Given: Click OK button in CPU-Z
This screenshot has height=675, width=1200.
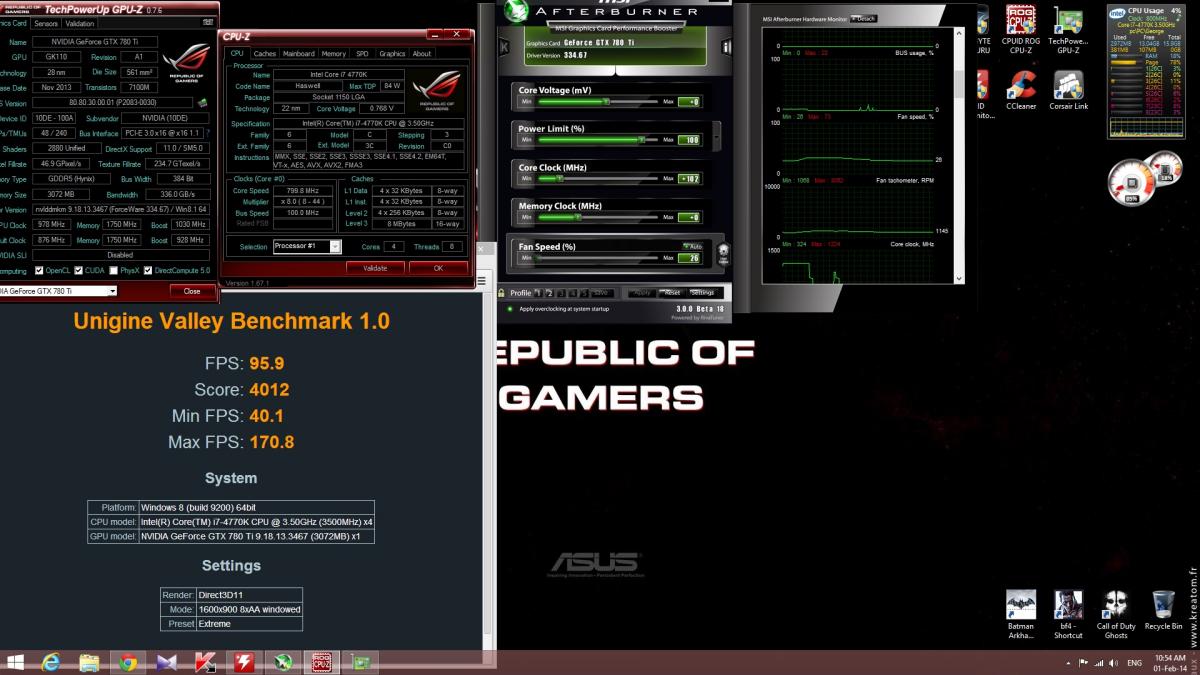Looking at the screenshot, I should click(438, 268).
